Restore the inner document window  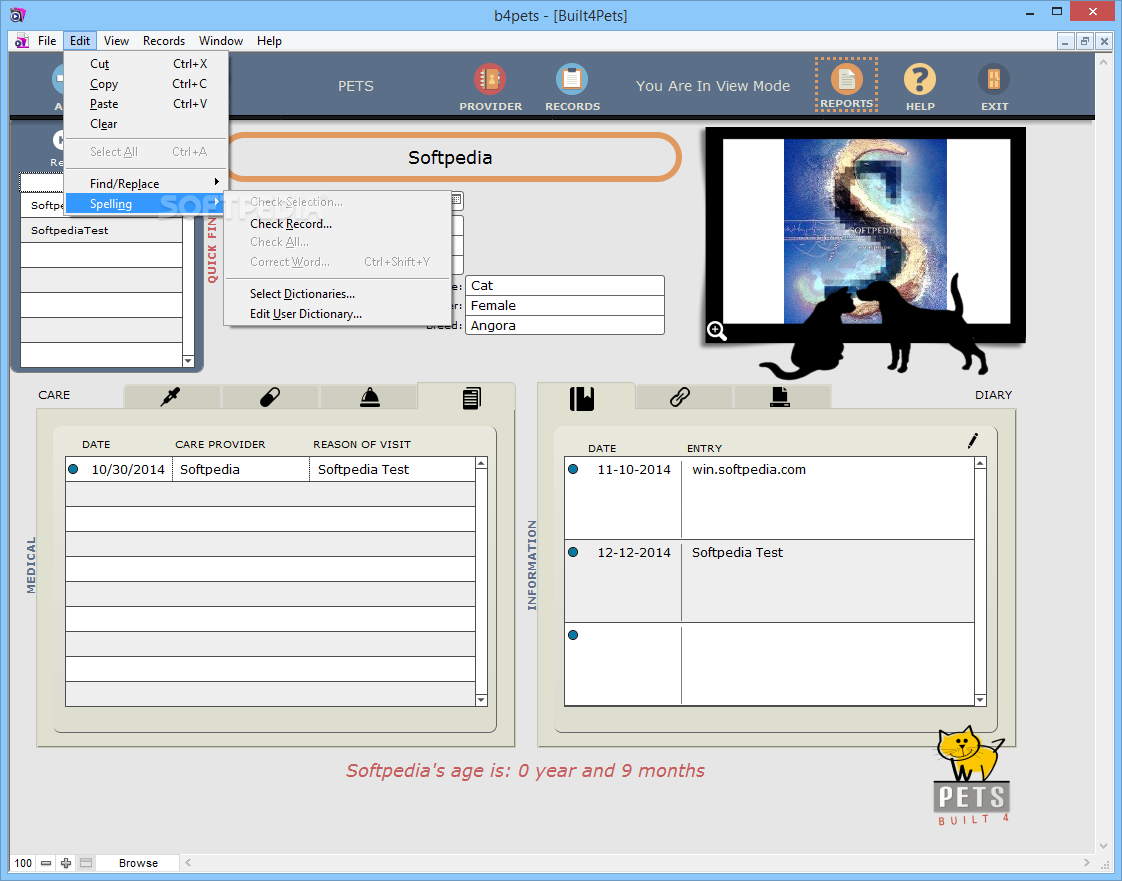[x=1084, y=42]
